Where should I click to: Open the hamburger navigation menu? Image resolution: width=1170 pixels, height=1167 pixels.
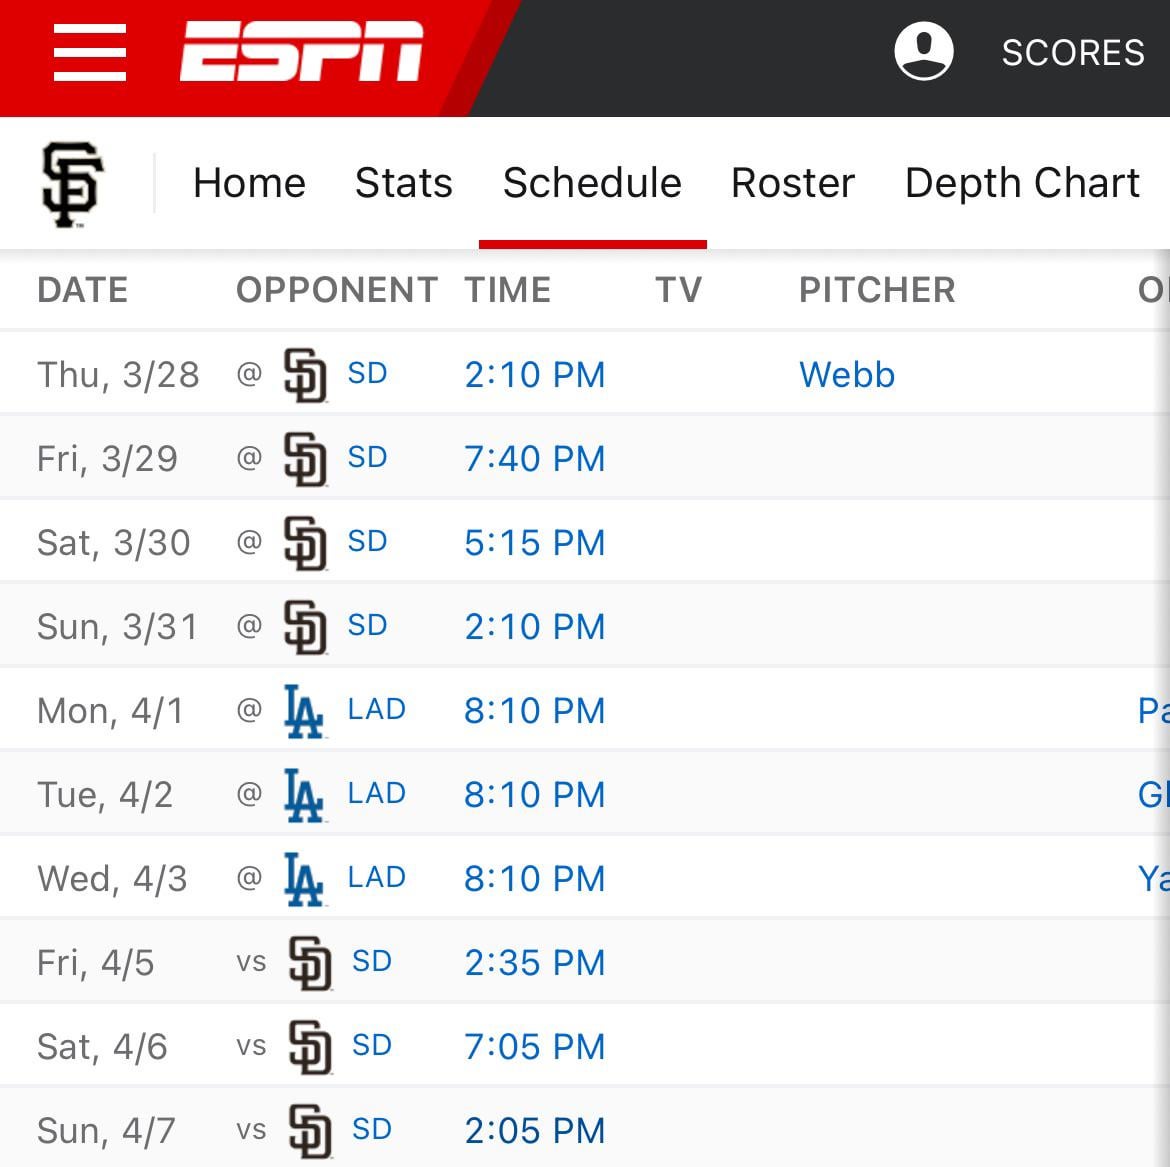tap(90, 52)
